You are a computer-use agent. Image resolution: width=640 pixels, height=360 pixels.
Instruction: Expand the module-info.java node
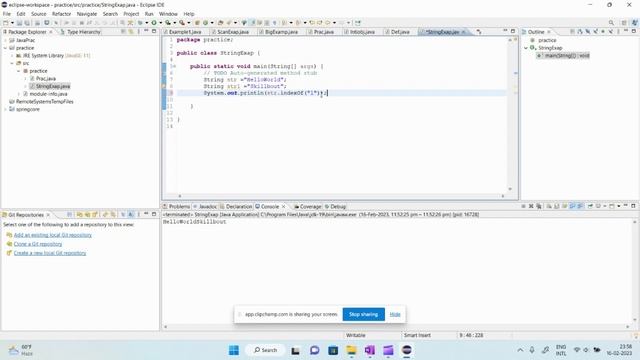pyautogui.click(x=19, y=94)
